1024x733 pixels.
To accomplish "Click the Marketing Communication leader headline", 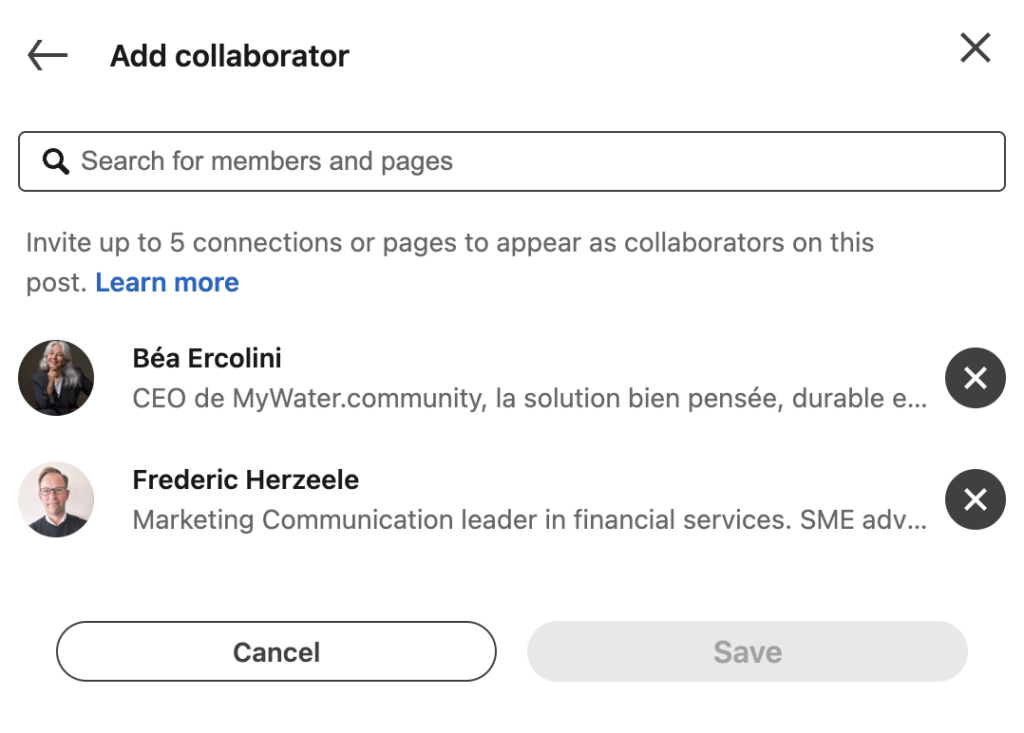I will (x=530, y=520).
